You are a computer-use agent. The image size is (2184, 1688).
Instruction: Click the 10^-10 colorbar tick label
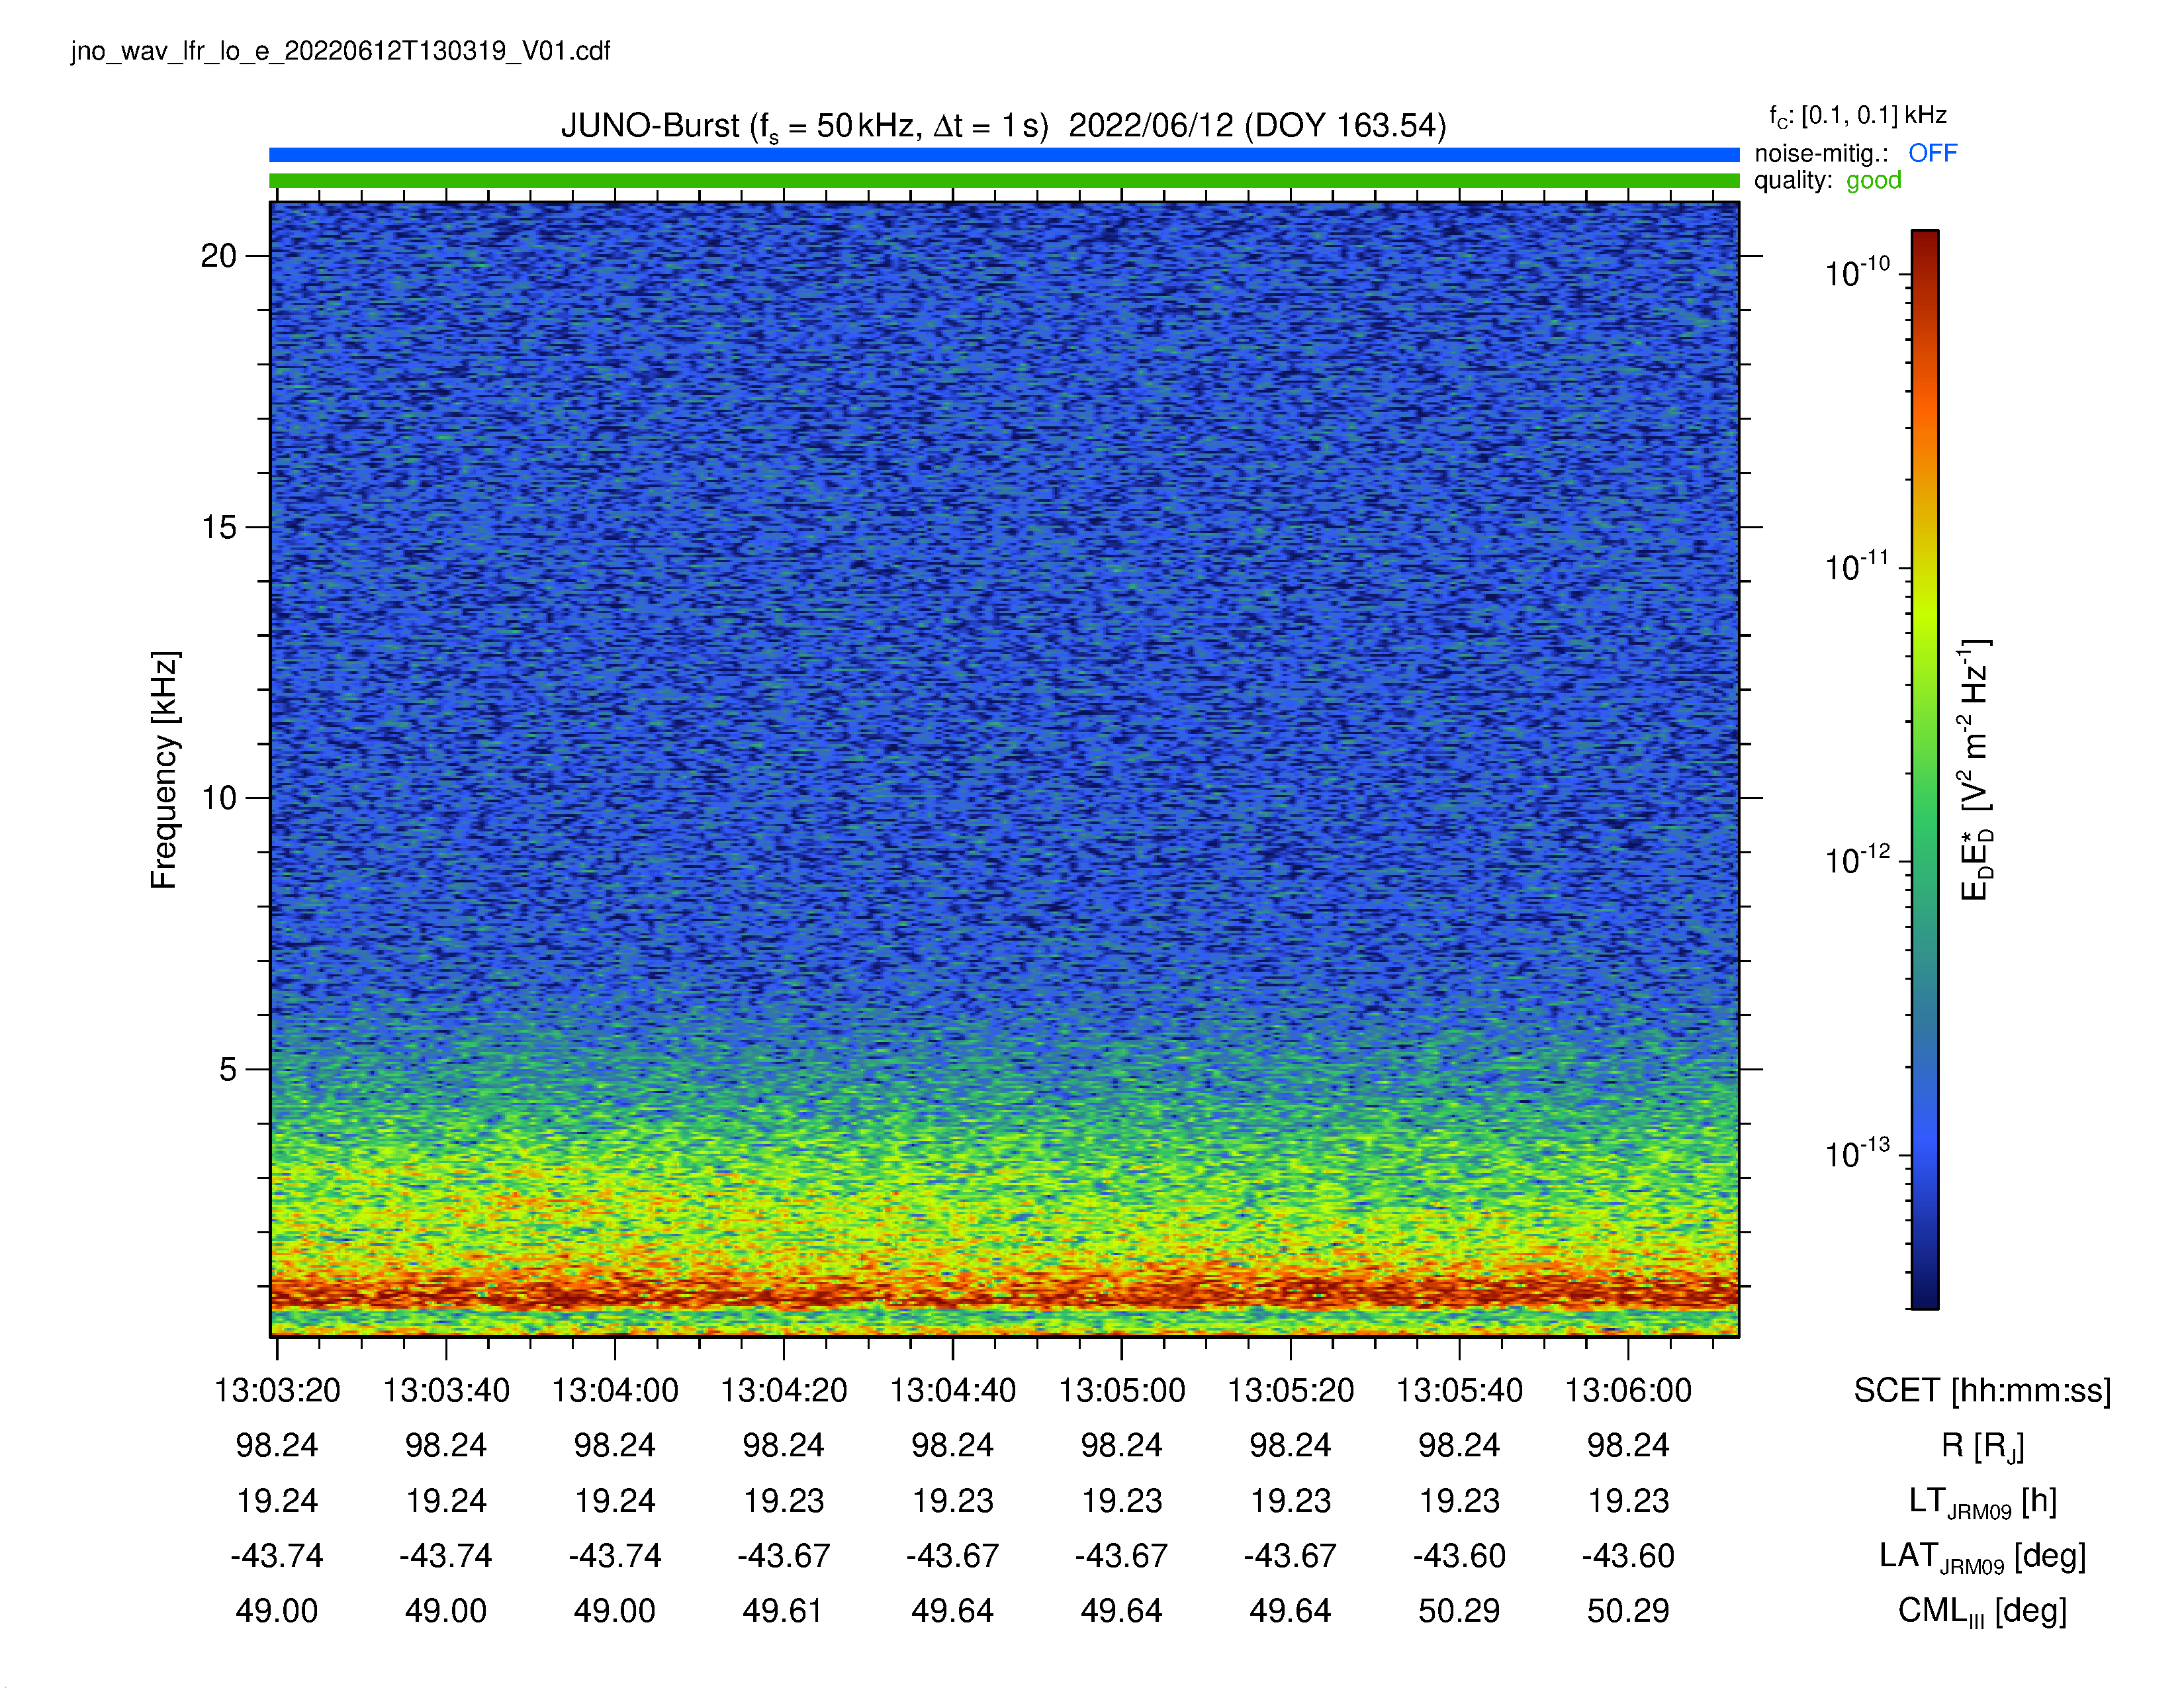[x=1857, y=272]
